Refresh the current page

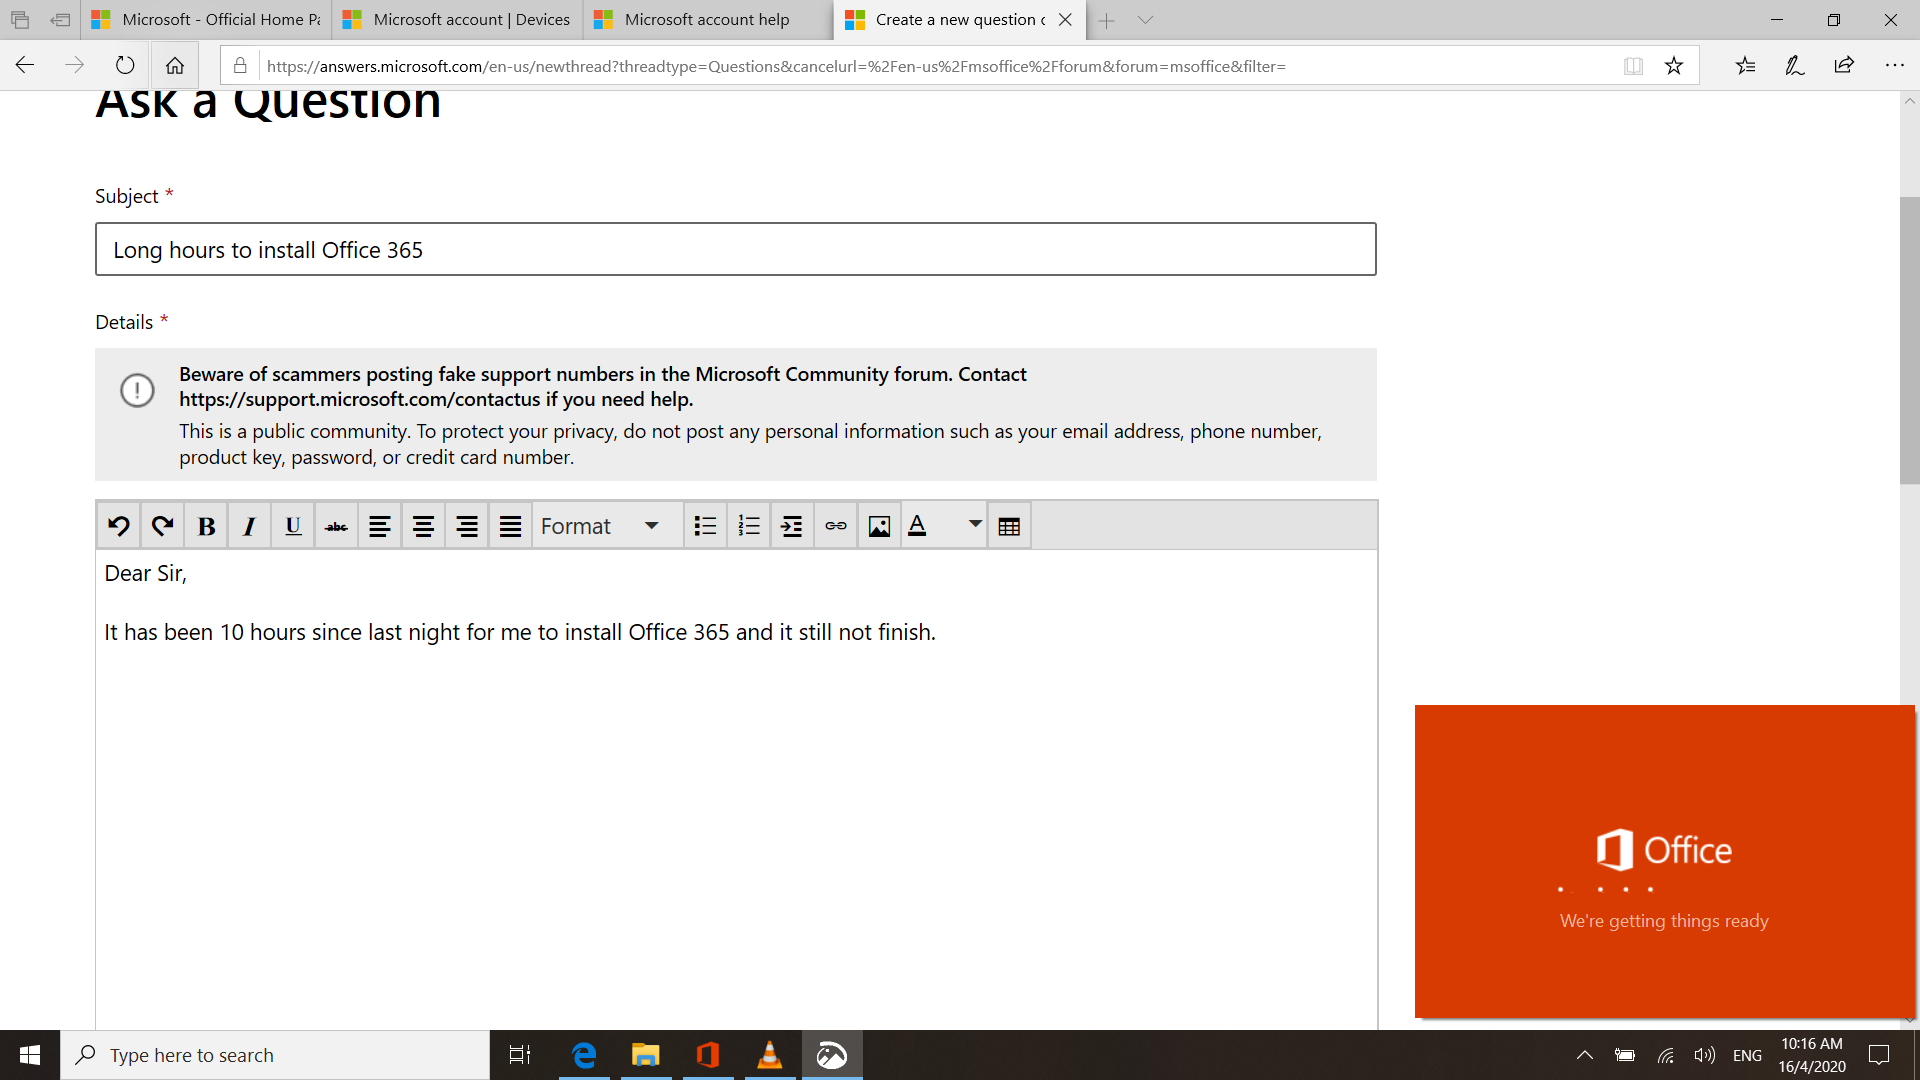pyautogui.click(x=125, y=65)
